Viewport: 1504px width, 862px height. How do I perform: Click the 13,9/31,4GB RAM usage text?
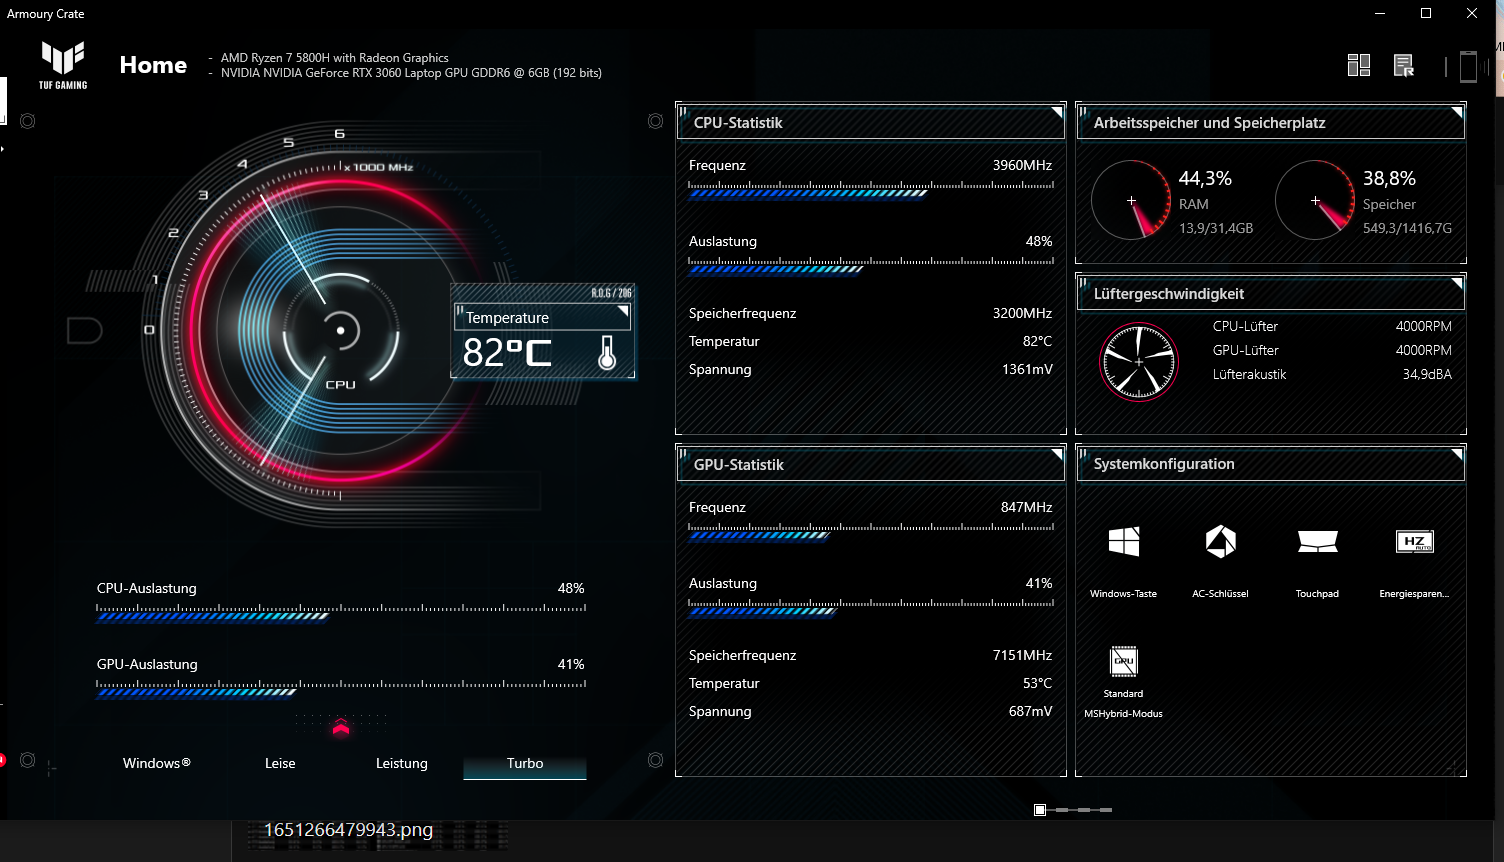[x=1216, y=228]
